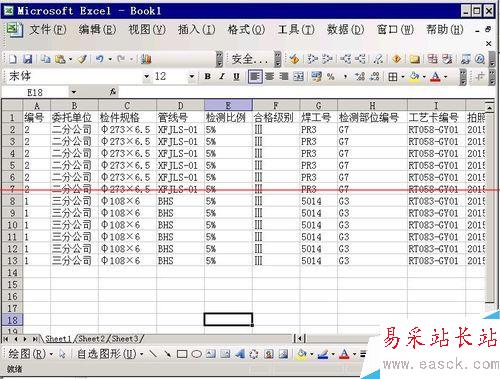Click the Insert Function fx icon
The width and height of the screenshot is (500, 379).
click(113, 92)
